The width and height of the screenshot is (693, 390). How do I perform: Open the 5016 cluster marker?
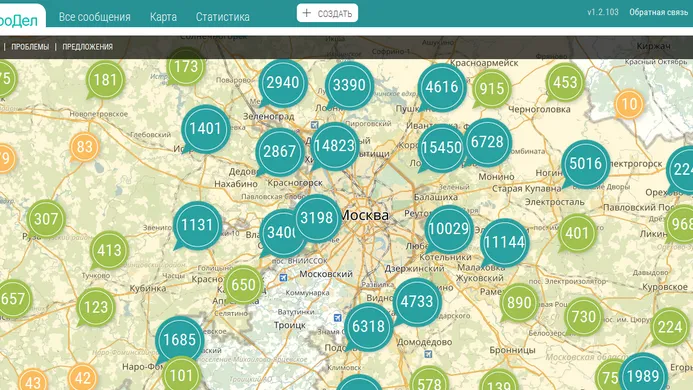[586, 164]
